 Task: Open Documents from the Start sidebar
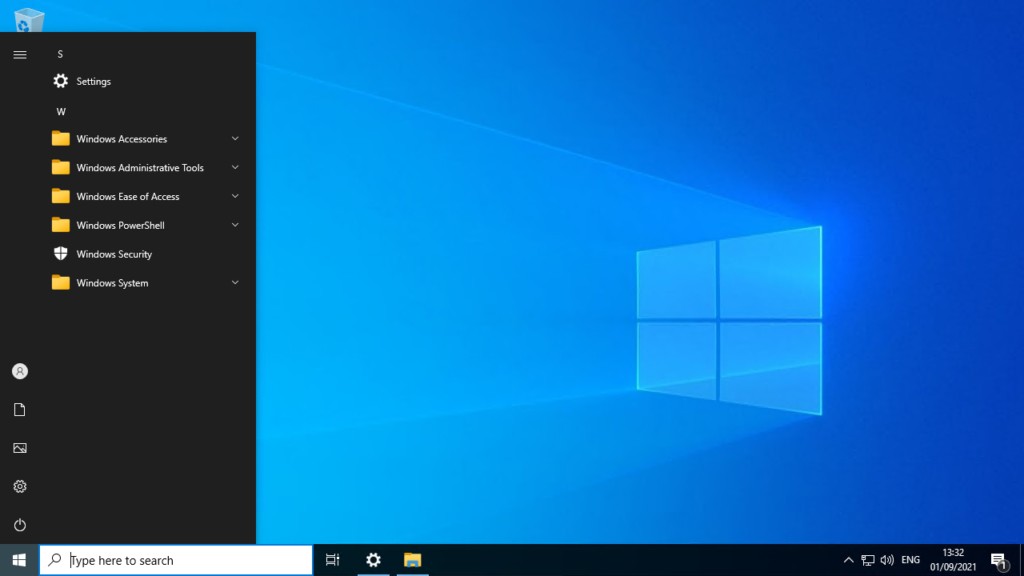(19, 409)
